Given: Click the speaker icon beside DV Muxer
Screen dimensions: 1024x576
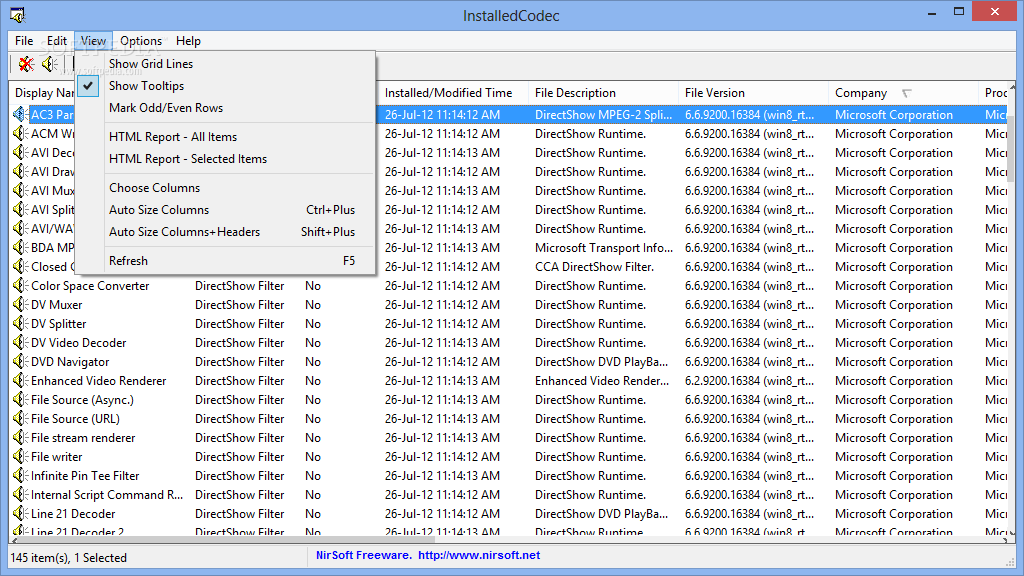Looking at the screenshot, I should coord(20,305).
